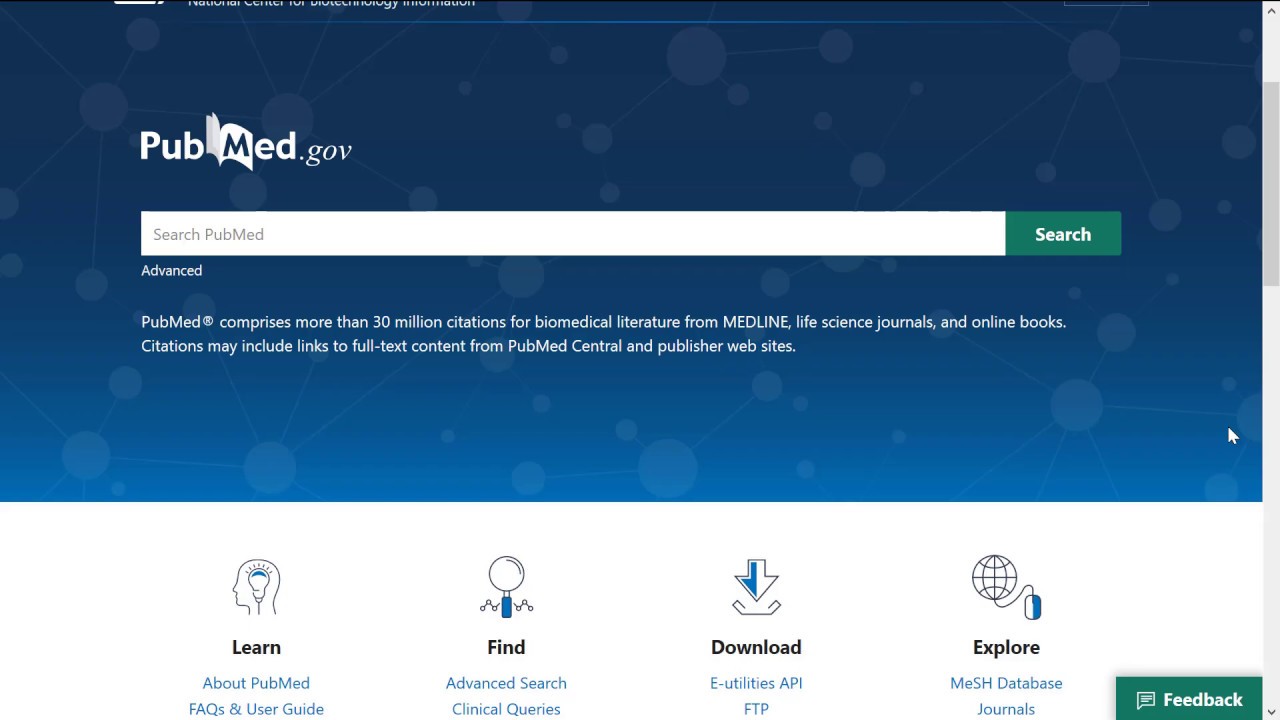This screenshot has width=1280, height=720.
Task: Open the About PubMed link
Action: coord(256,683)
